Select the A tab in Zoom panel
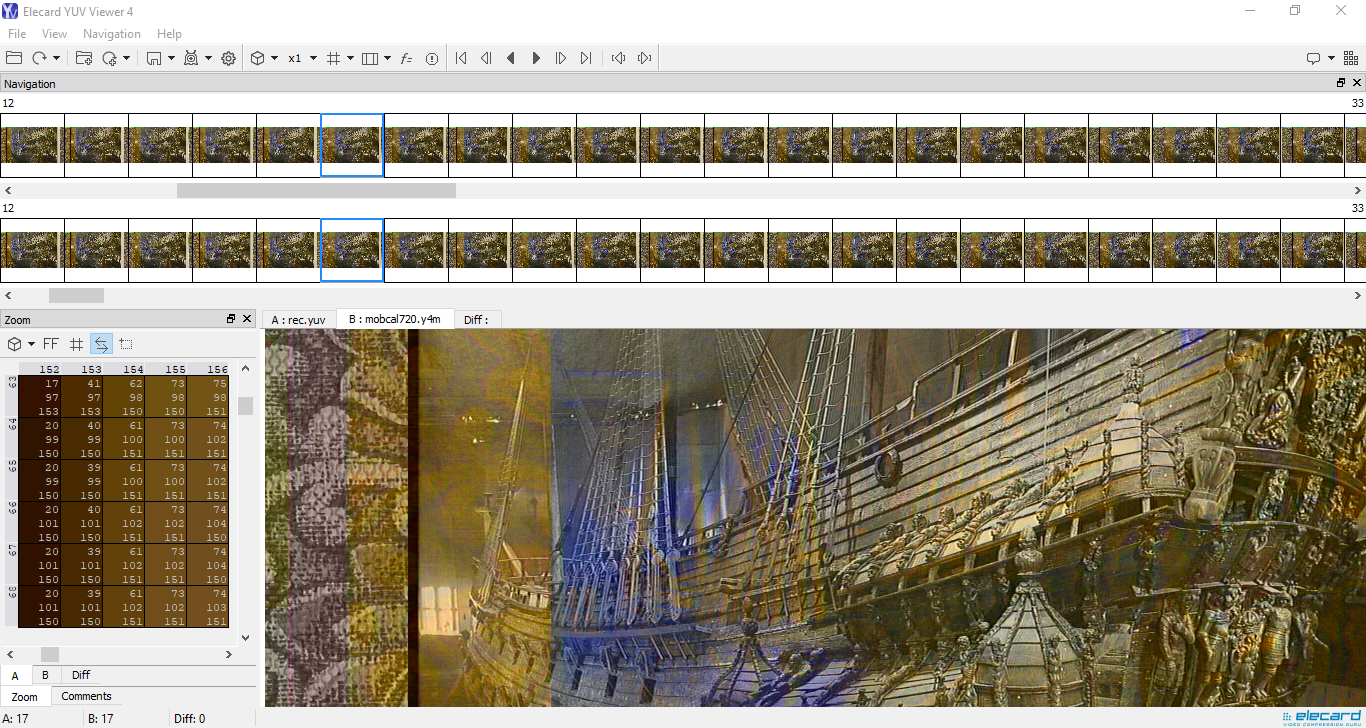The width and height of the screenshot is (1366, 728). [x=15, y=675]
